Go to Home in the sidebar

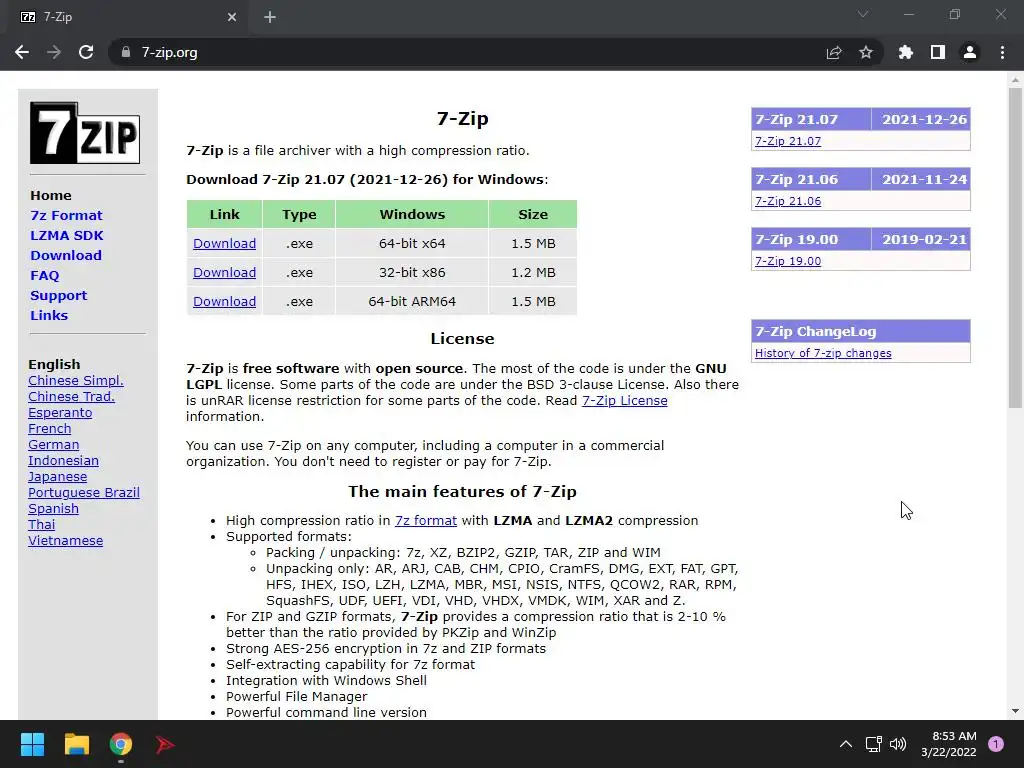[51, 195]
